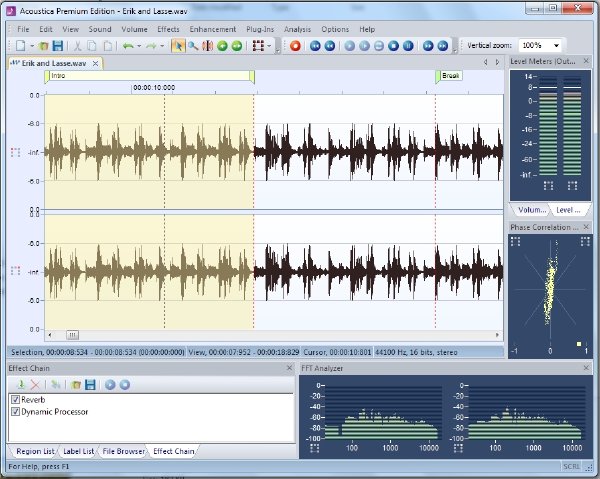Fast forward with the first blue forward button
The height and width of the screenshot is (479, 600).
pyautogui.click(x=428, y=46)
